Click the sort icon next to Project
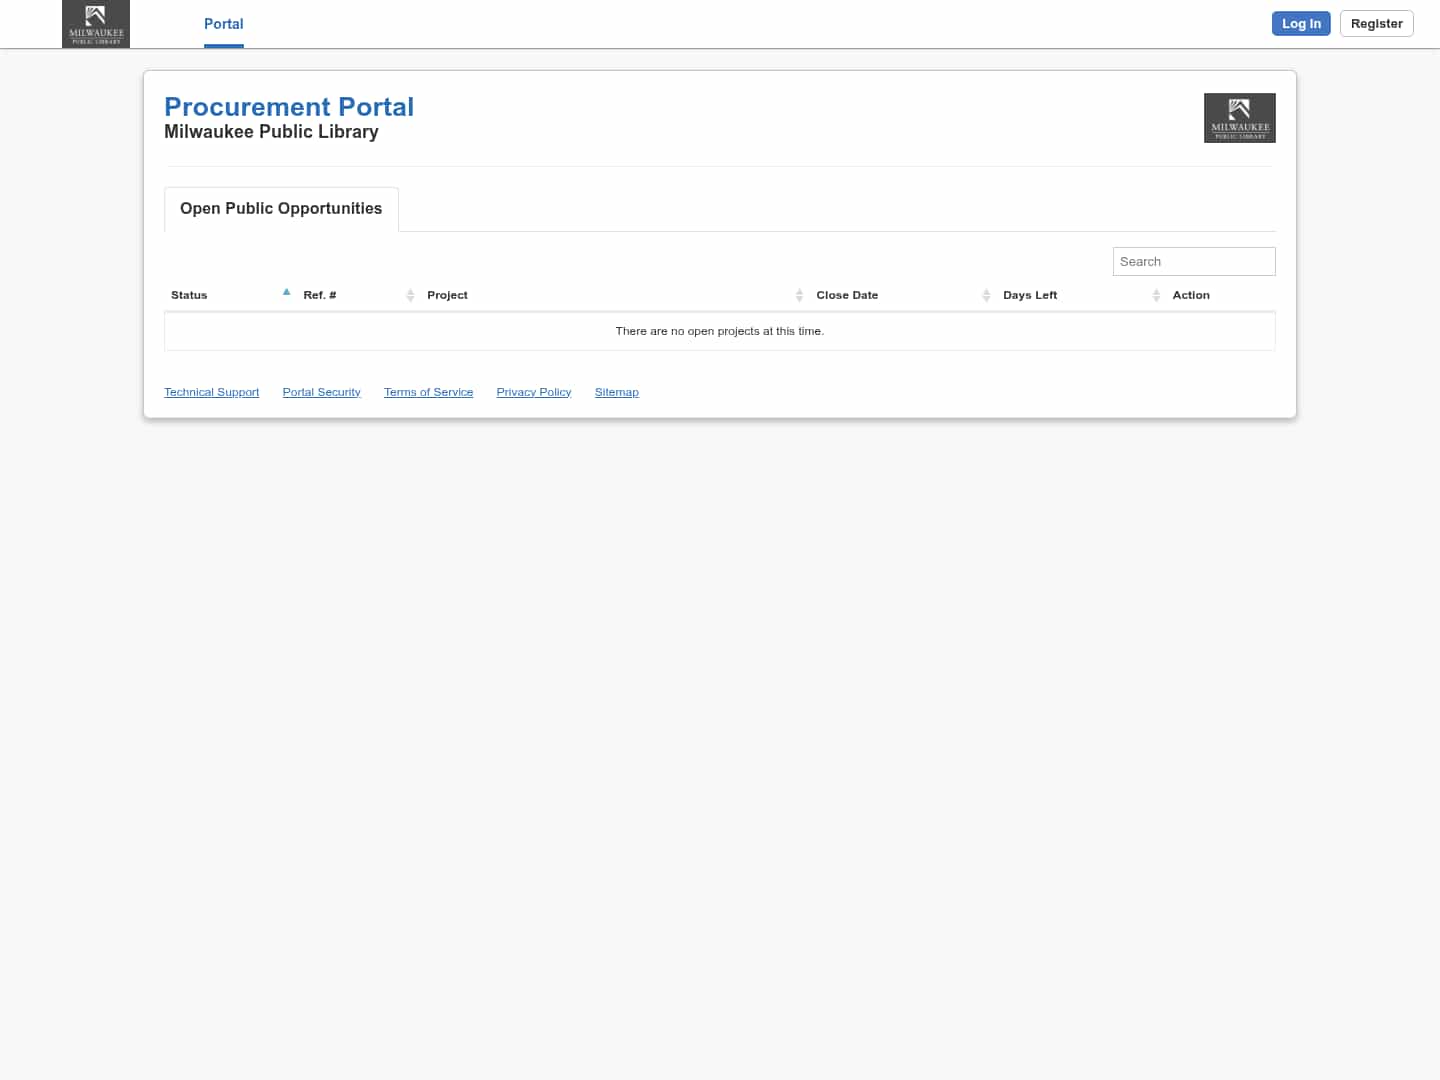 tap(799, 295)
